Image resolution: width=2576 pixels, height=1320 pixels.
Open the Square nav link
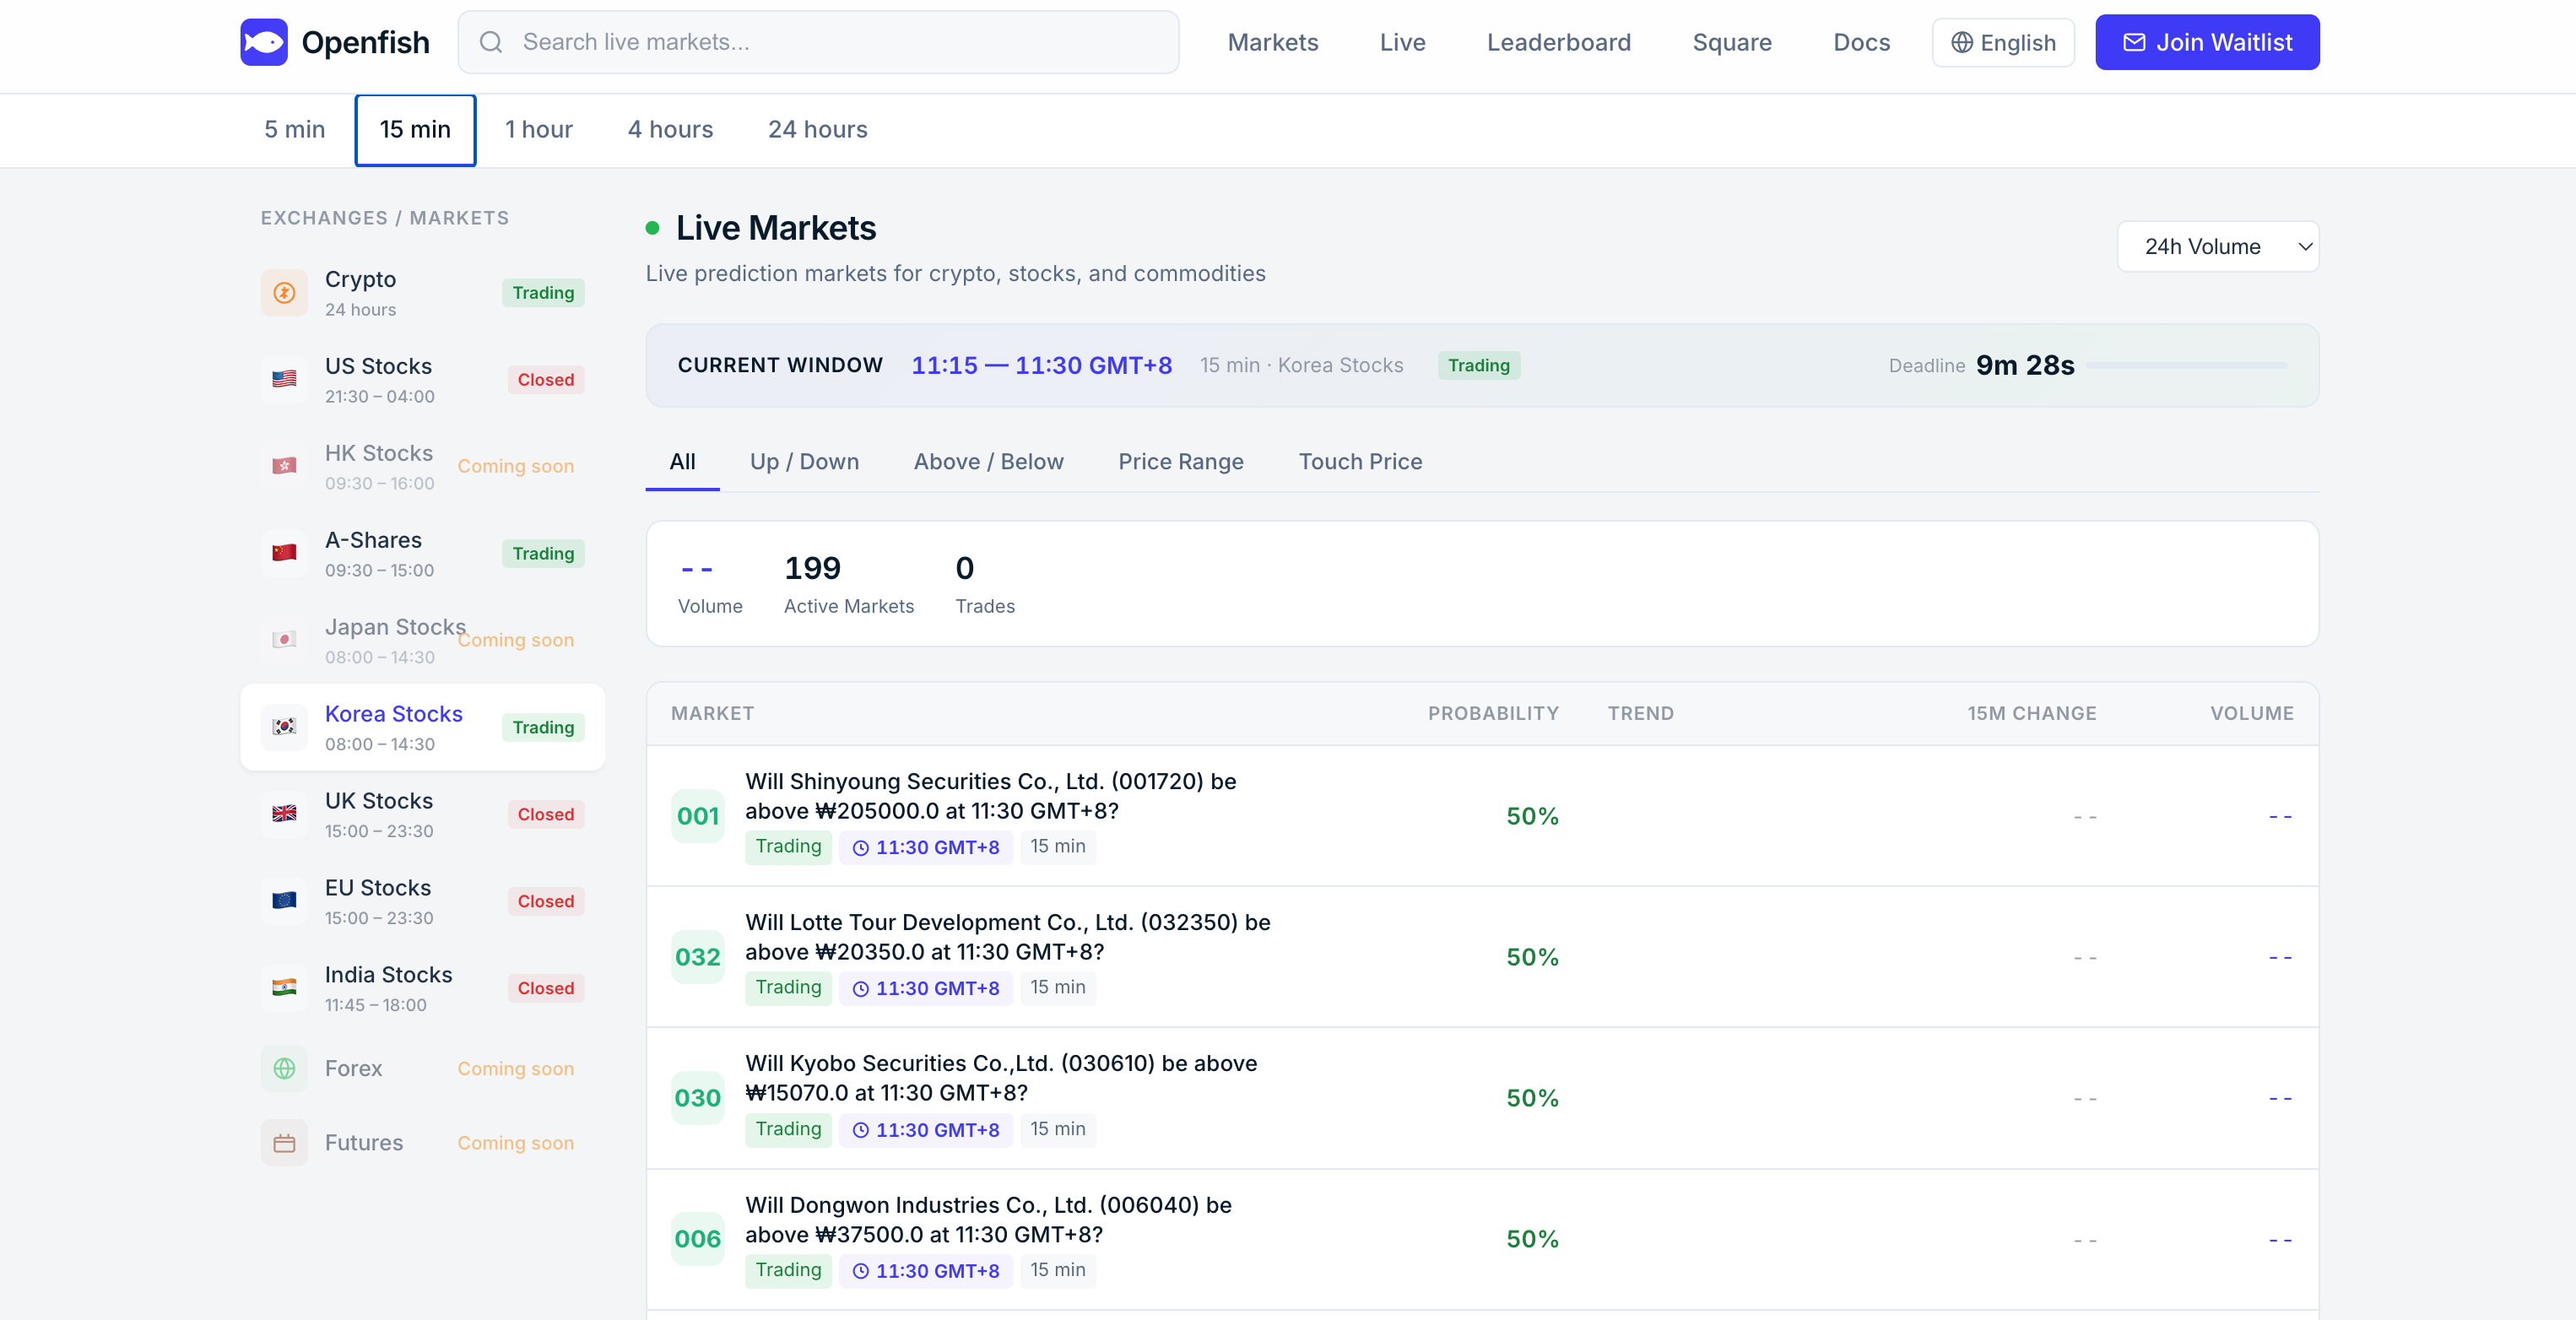(x=1732, y=42)
